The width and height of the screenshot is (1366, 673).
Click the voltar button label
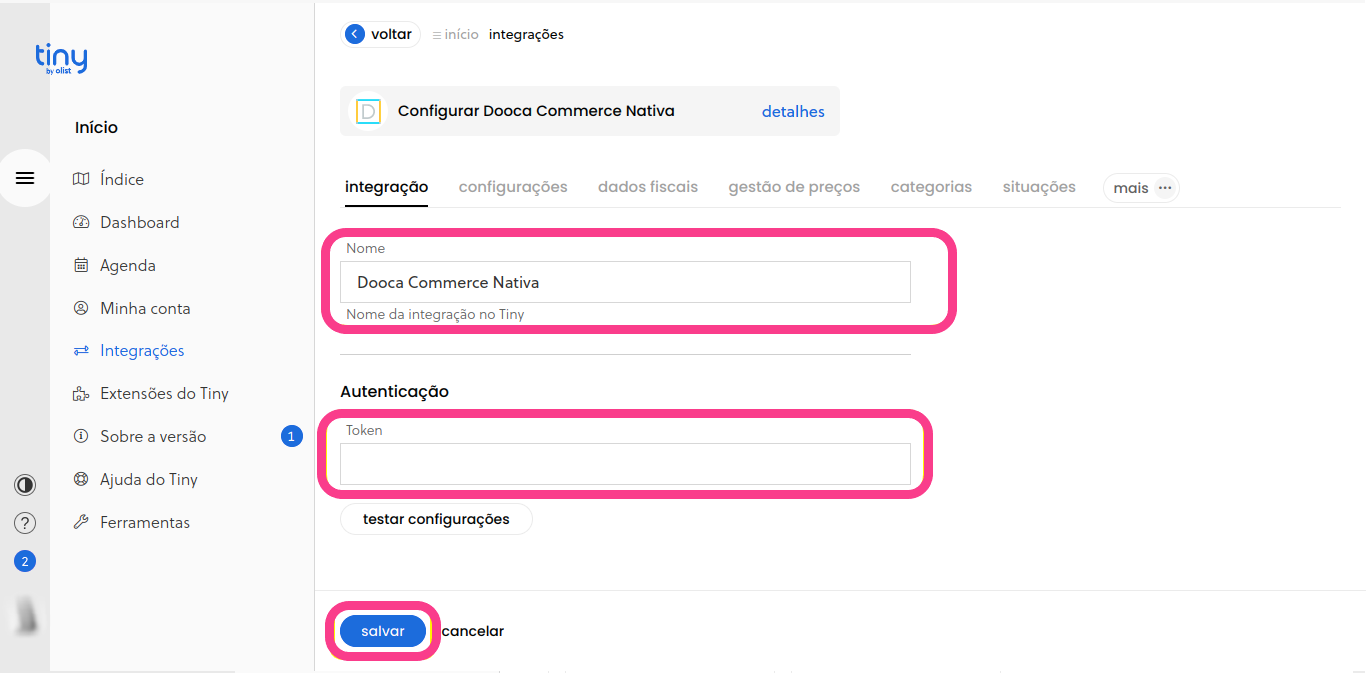391,34
